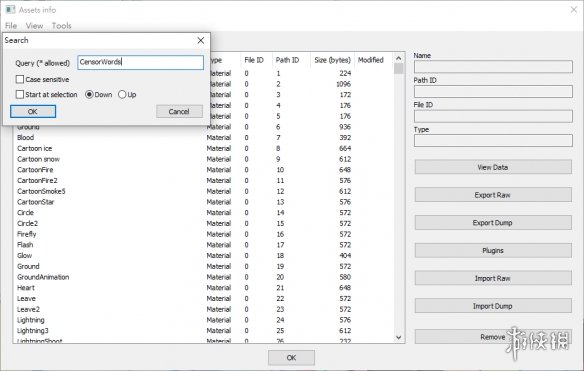Close the Search dialog
Screen dimensions: 584x371
point(201,40)
